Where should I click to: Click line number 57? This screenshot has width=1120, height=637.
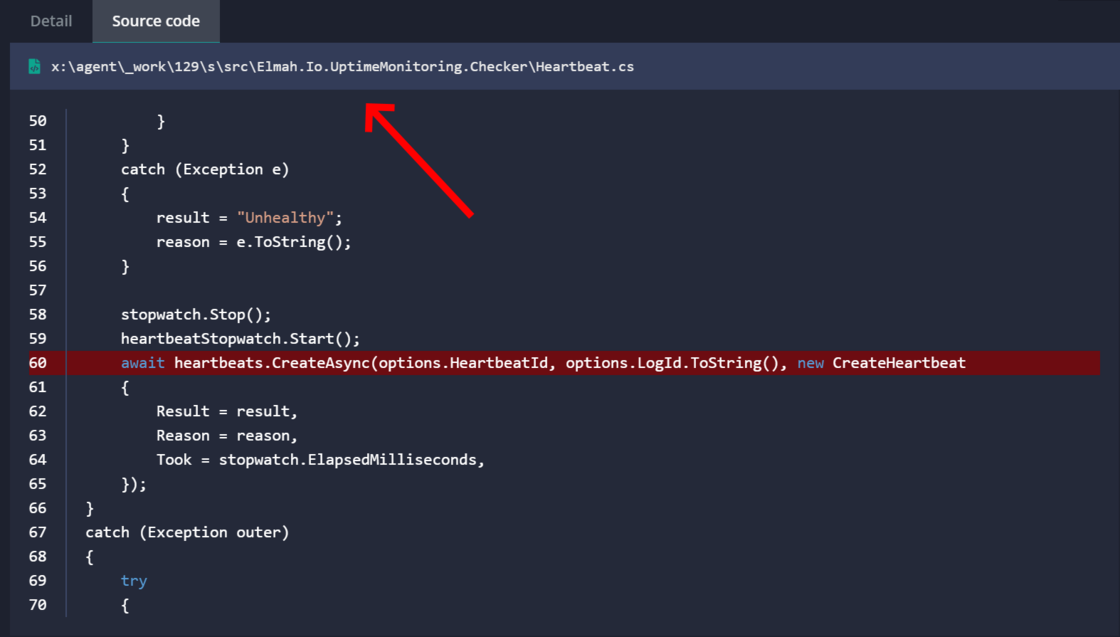pyautogui.click(x=38, y=290)
